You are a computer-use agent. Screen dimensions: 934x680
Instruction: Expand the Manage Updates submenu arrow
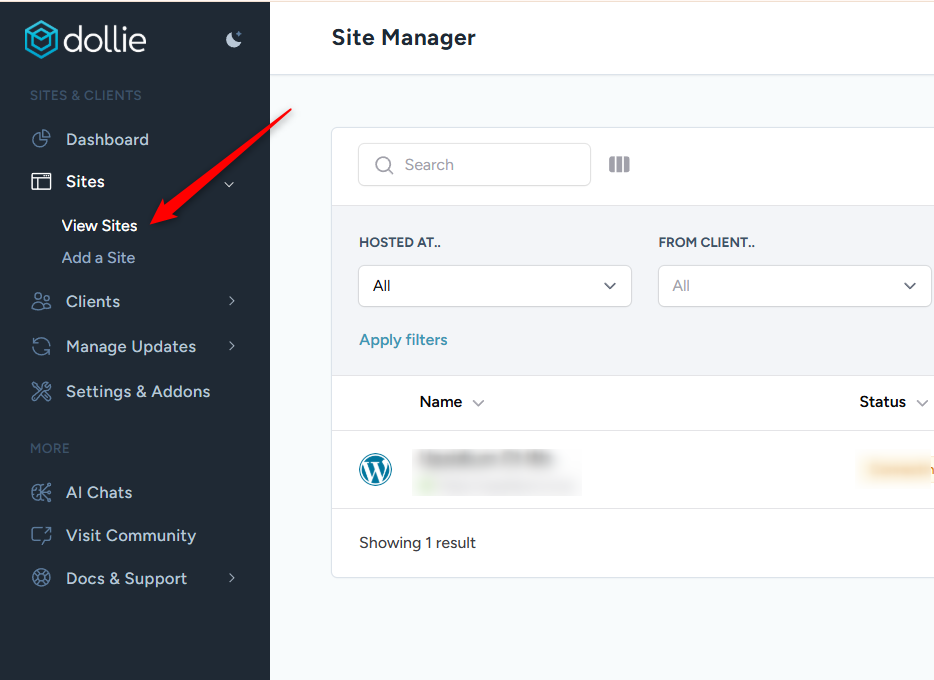pos(232,347)
